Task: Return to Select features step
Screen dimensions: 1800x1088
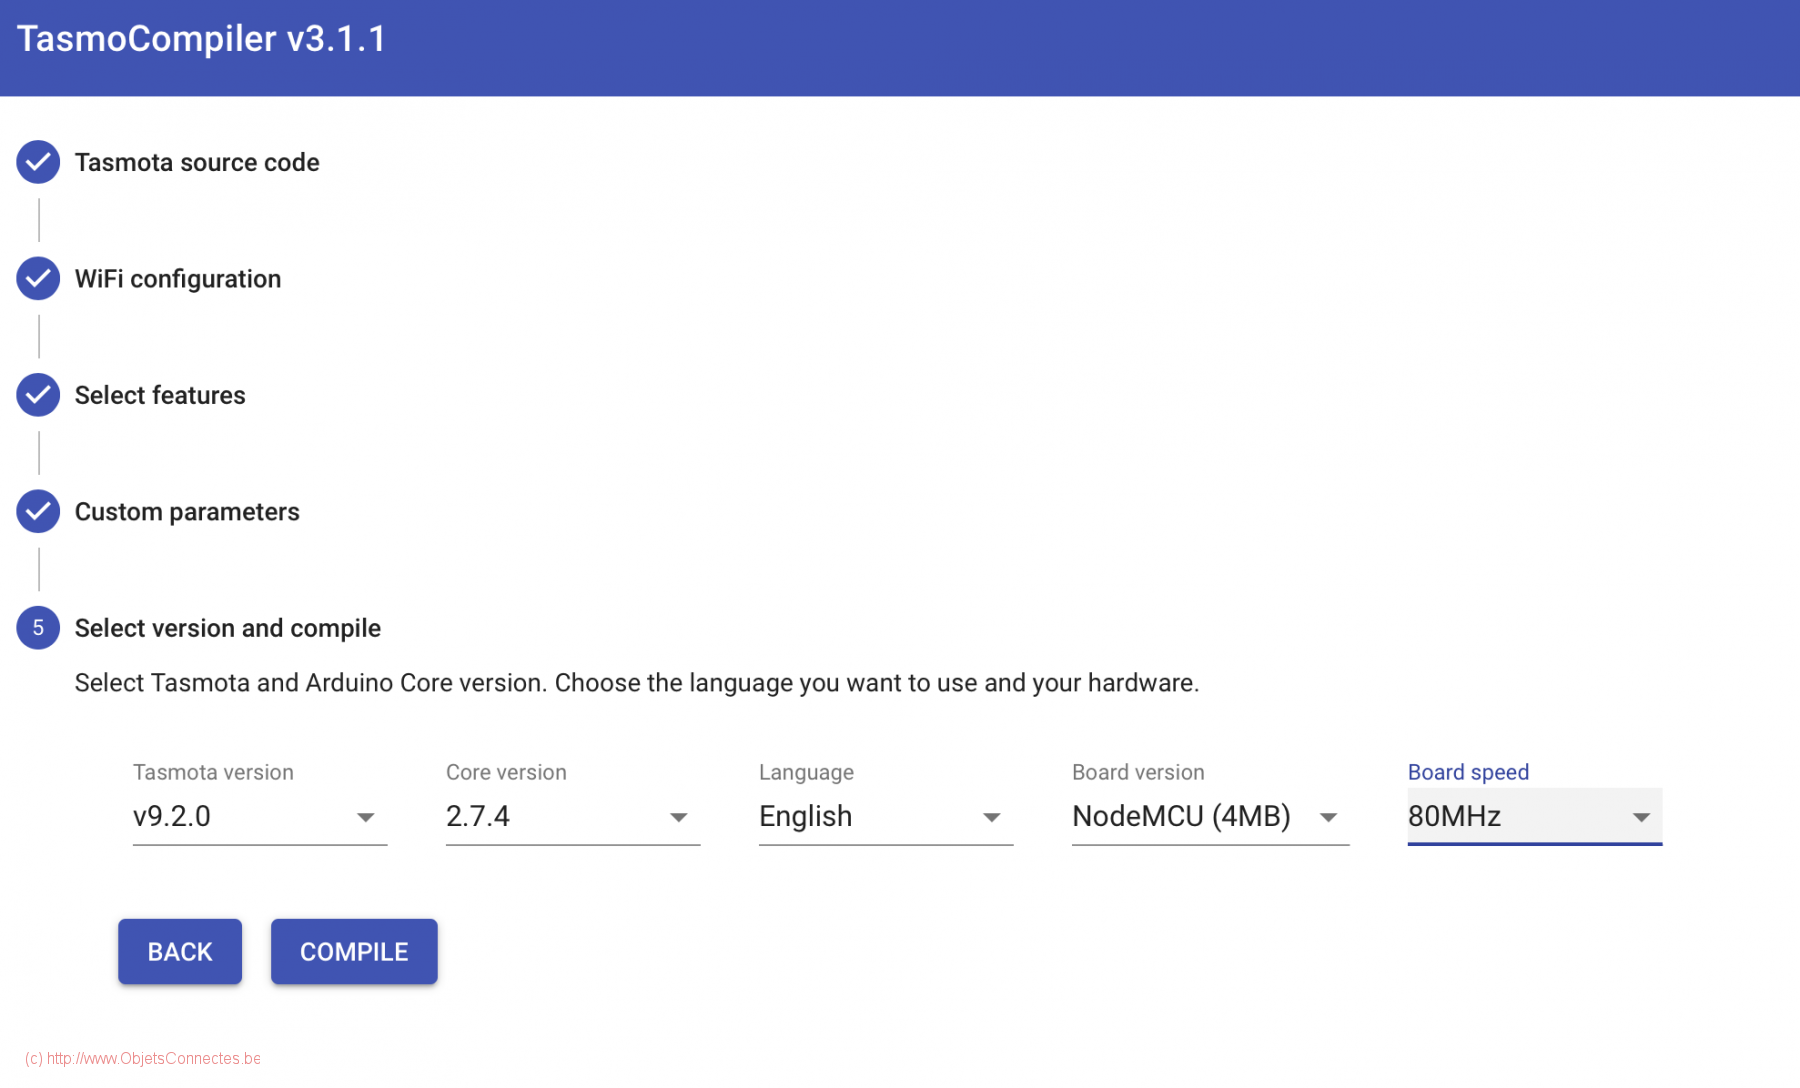Action: pos(160,395)
